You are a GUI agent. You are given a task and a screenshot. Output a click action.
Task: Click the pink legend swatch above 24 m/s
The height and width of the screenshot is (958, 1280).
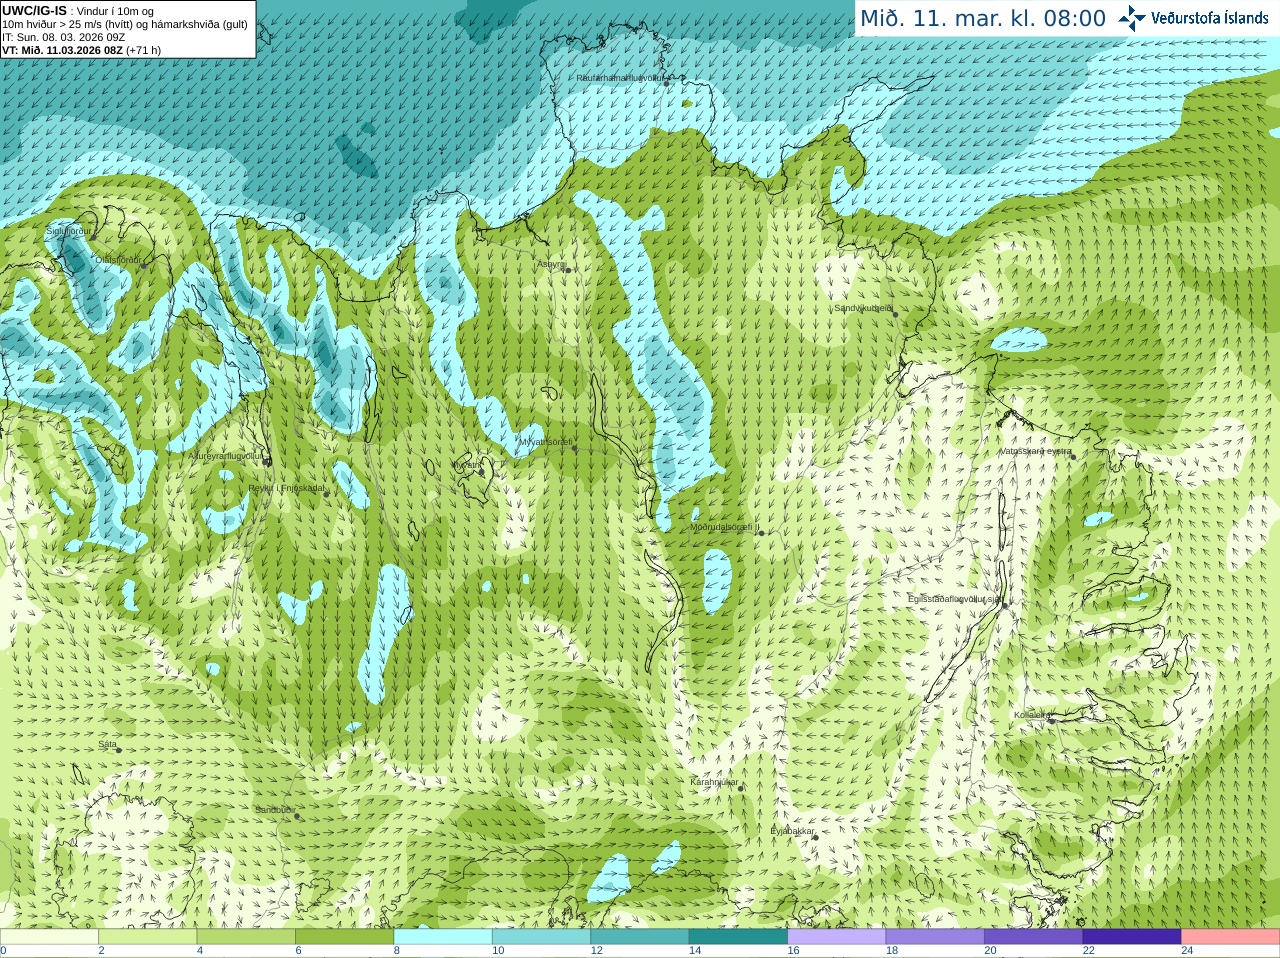click(x=1231, y=936)
